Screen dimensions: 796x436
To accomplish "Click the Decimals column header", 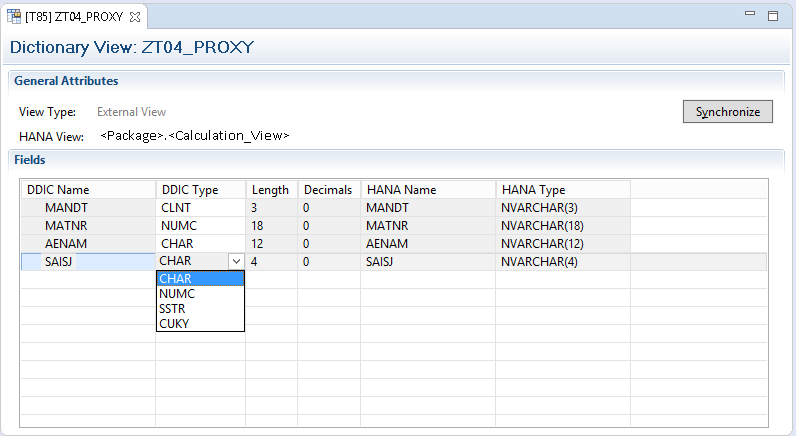I will click(329, 190).
